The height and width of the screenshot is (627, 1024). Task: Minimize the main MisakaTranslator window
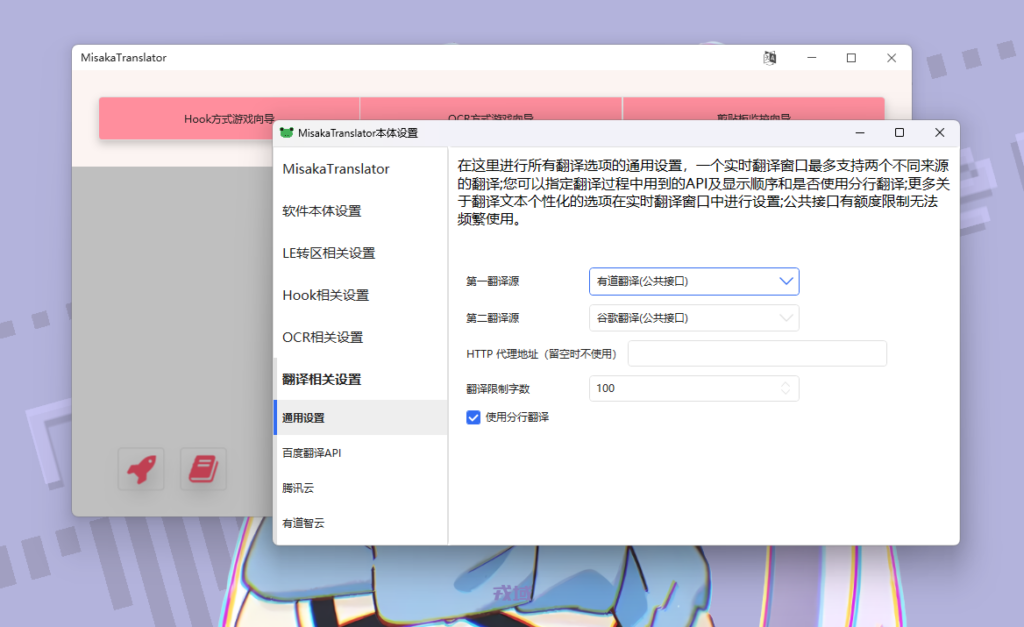(x=812, y=57)
